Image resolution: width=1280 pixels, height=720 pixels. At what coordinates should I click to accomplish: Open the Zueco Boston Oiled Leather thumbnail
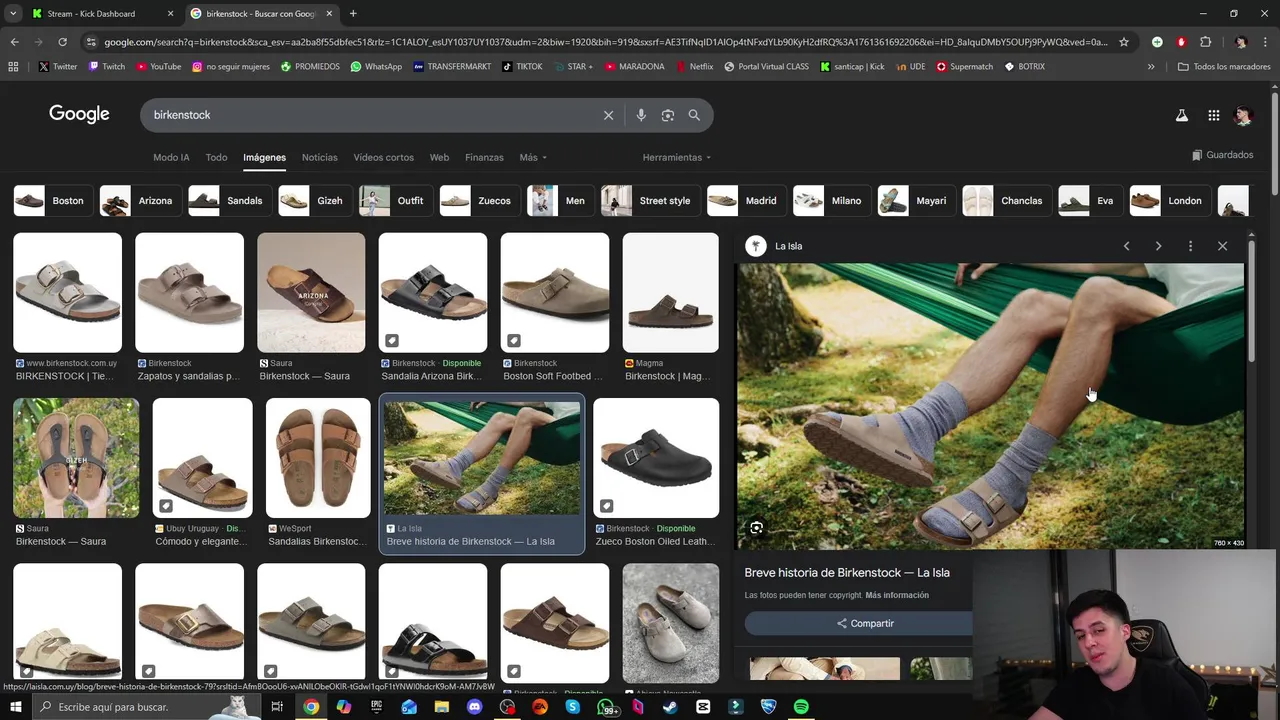(656, 458)
